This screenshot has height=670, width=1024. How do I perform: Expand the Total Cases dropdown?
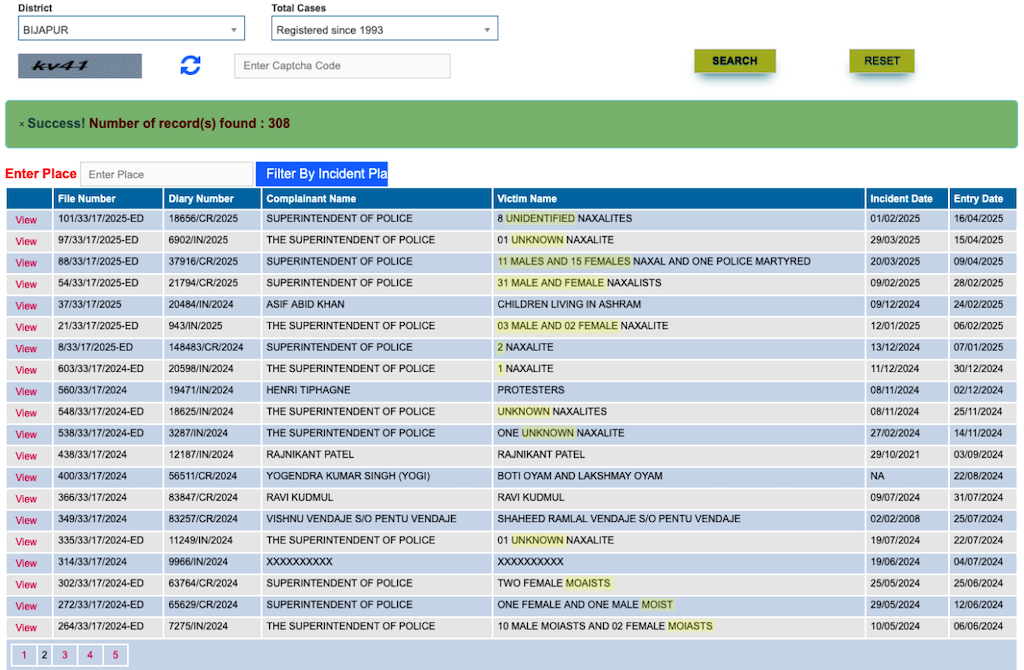[384, 30]
